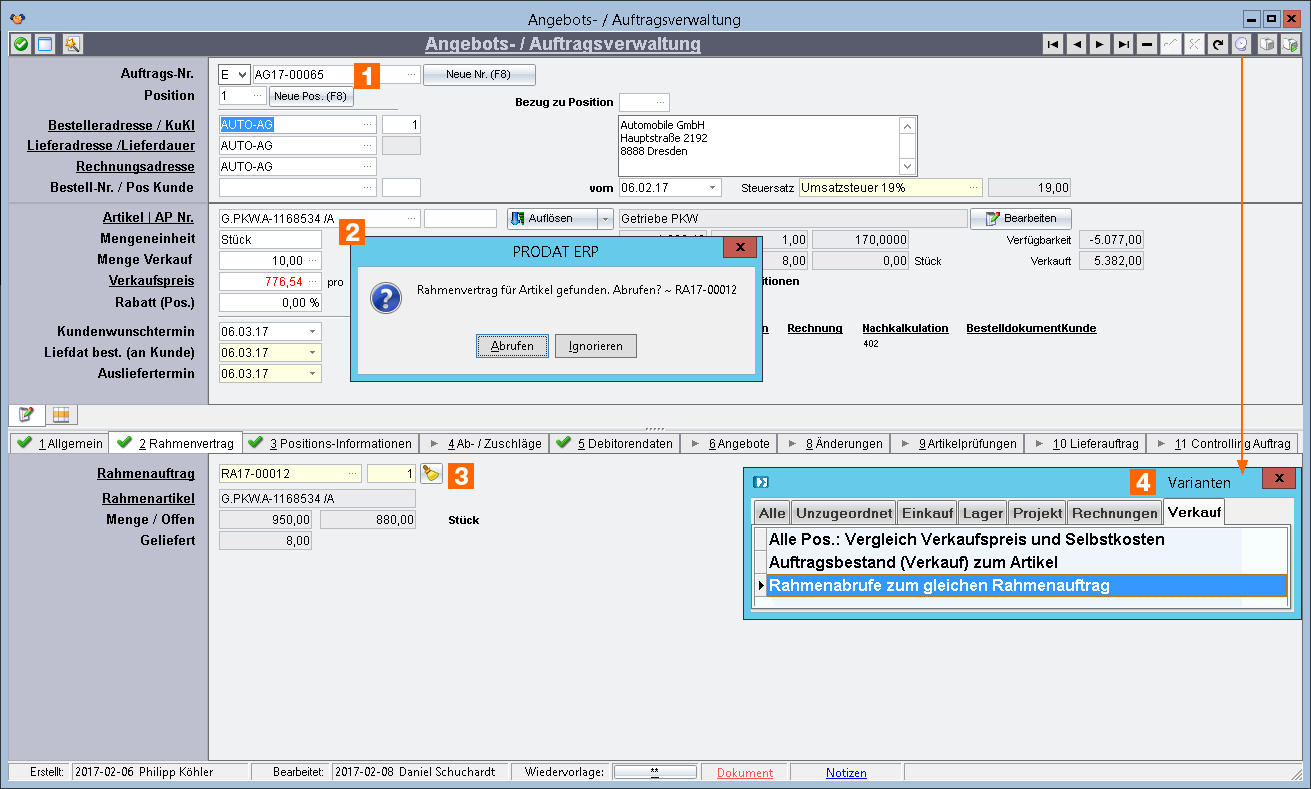Click the green checkmark toolbar icon
Screen dimensions: 1311x789
click(20, 44)
